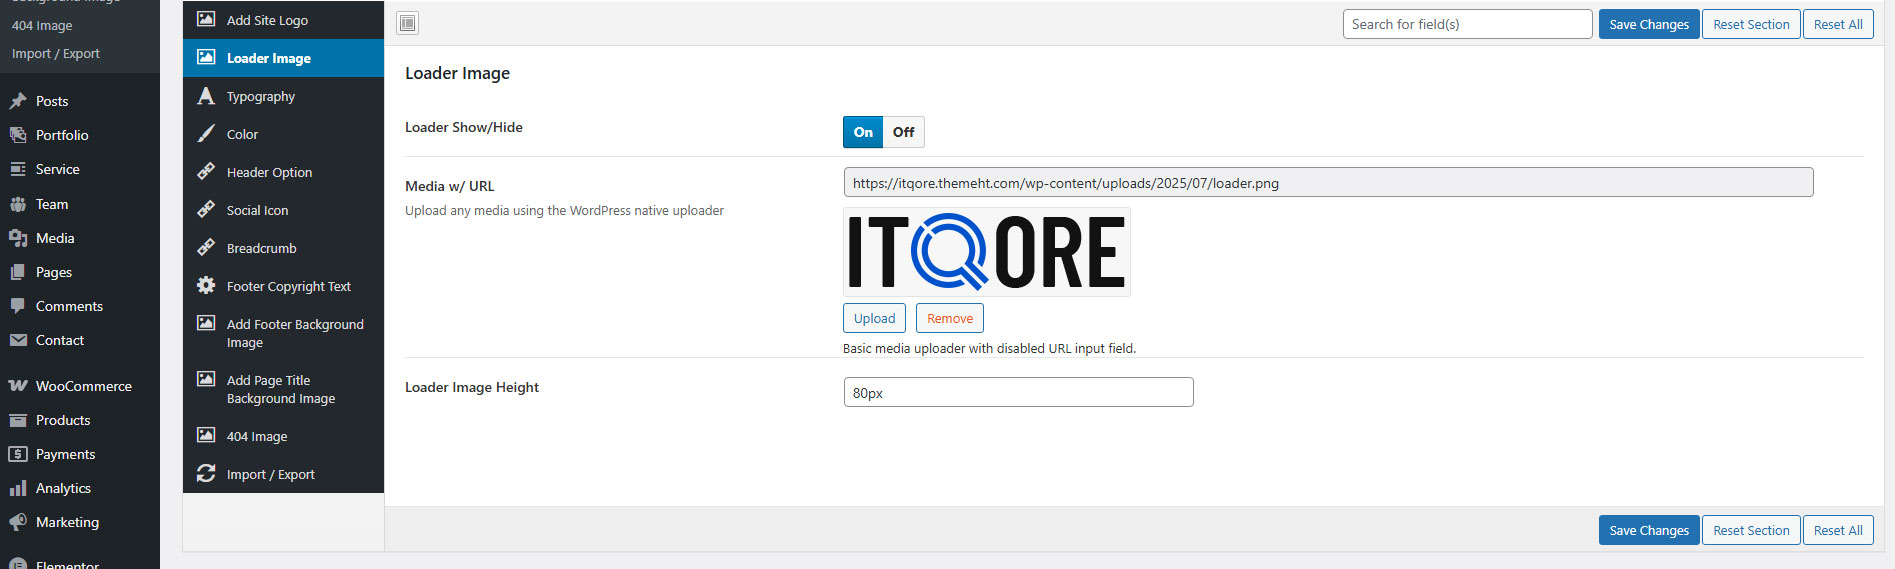Open the Portfolio admin menu
Viewport: 1895px width, 569px height.
62,135
